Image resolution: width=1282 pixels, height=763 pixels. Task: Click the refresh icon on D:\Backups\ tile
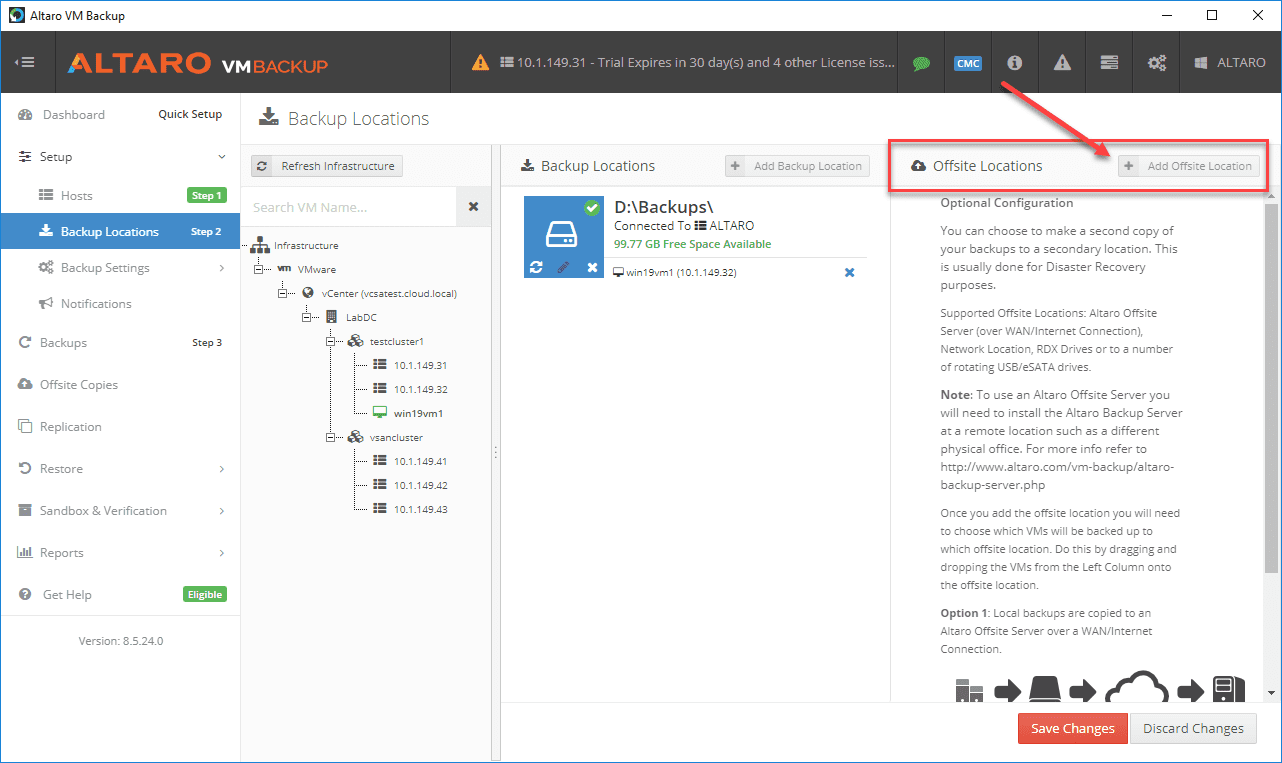[x=536, y=267]
